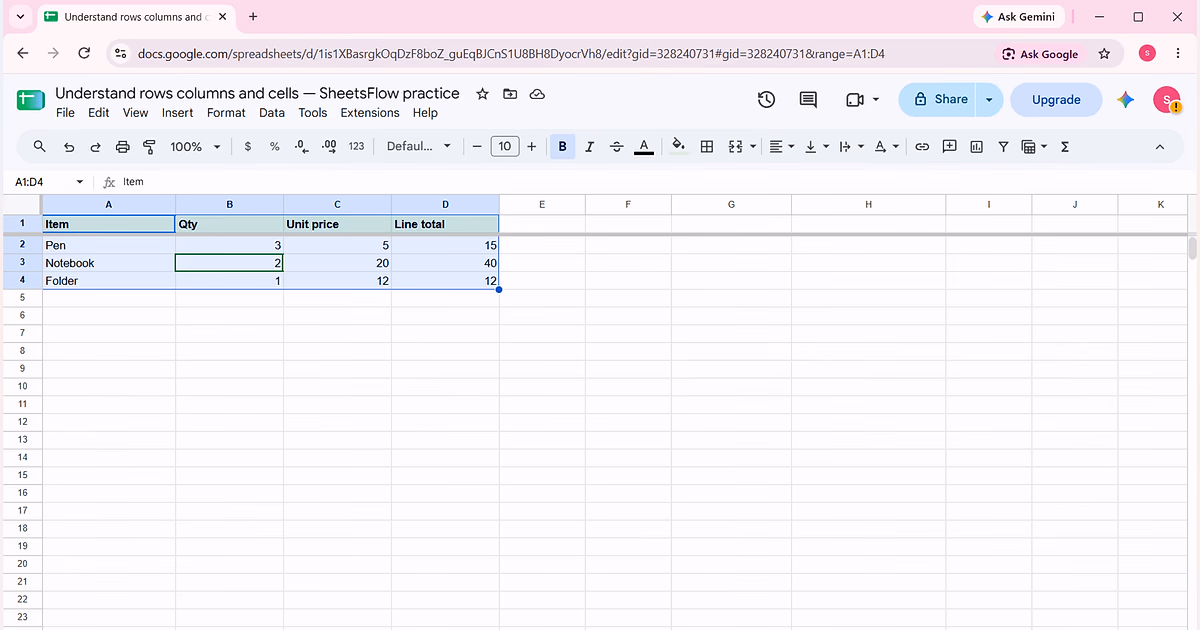
Task: Increase the font size
Action: point(531,146)
